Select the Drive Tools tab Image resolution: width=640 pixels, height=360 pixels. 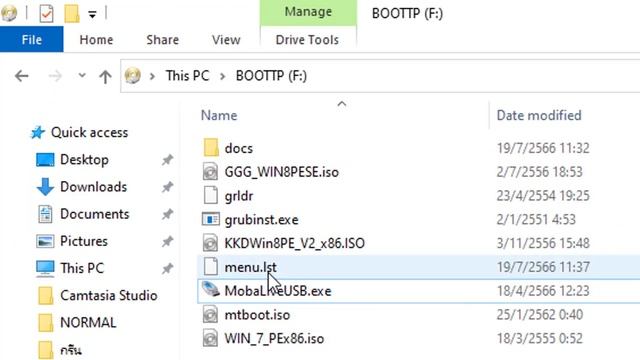pos(307,40)
